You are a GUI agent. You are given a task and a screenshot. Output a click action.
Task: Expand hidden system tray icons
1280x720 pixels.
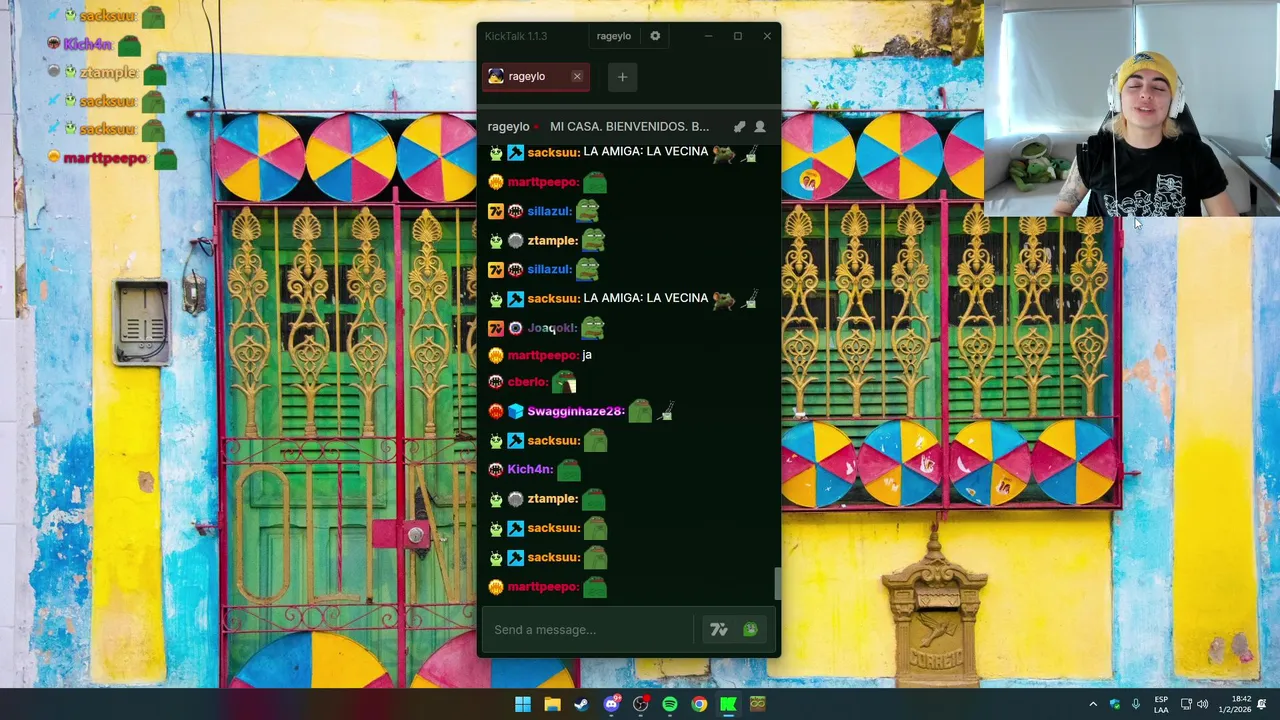click(1093, 704)
